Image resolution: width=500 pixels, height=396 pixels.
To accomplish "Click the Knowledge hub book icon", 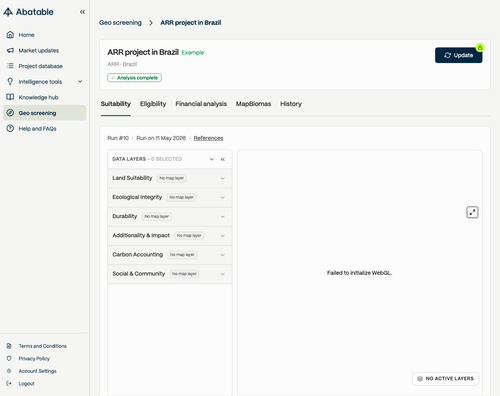I will point(10,97).
